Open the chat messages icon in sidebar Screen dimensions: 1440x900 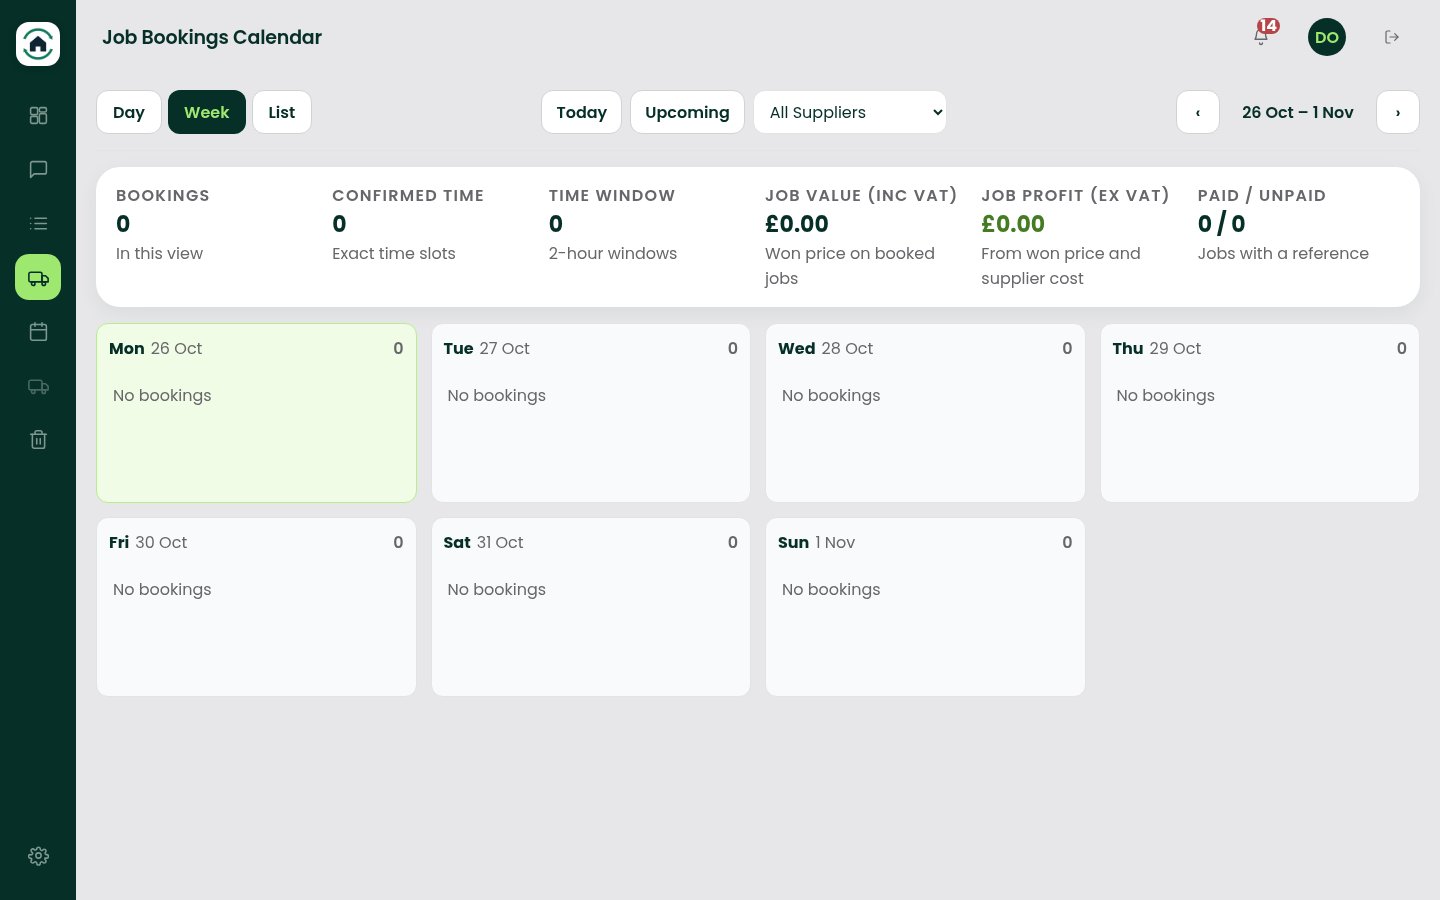click(38, 169)
